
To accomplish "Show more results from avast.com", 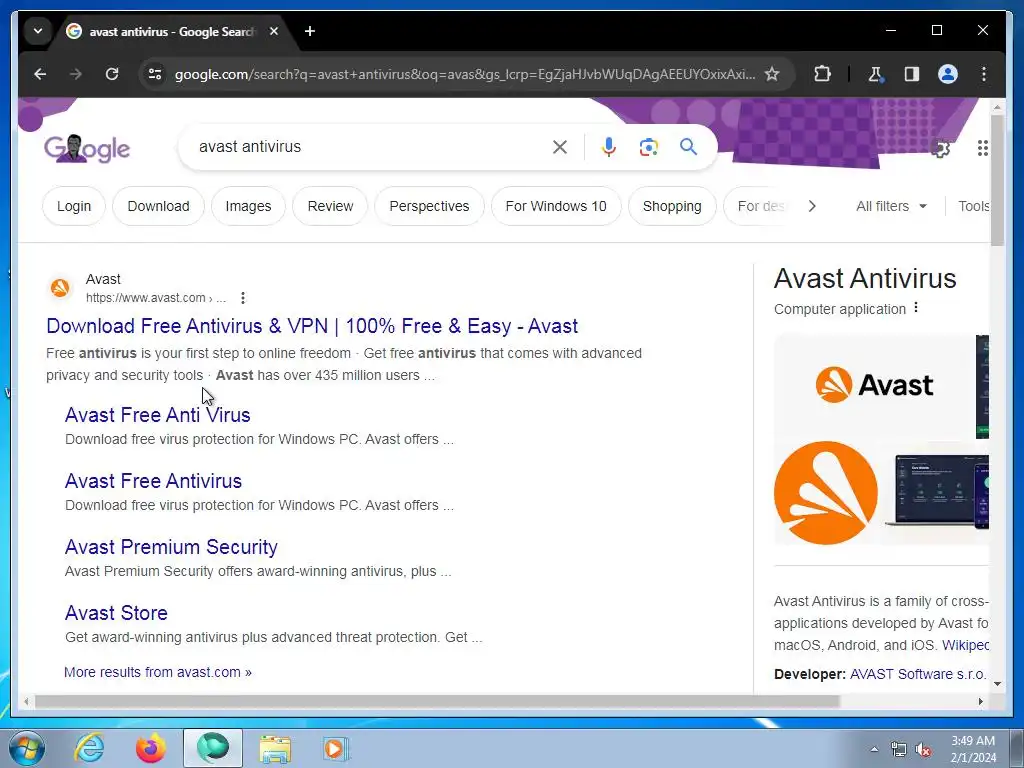I will [157, 672].
